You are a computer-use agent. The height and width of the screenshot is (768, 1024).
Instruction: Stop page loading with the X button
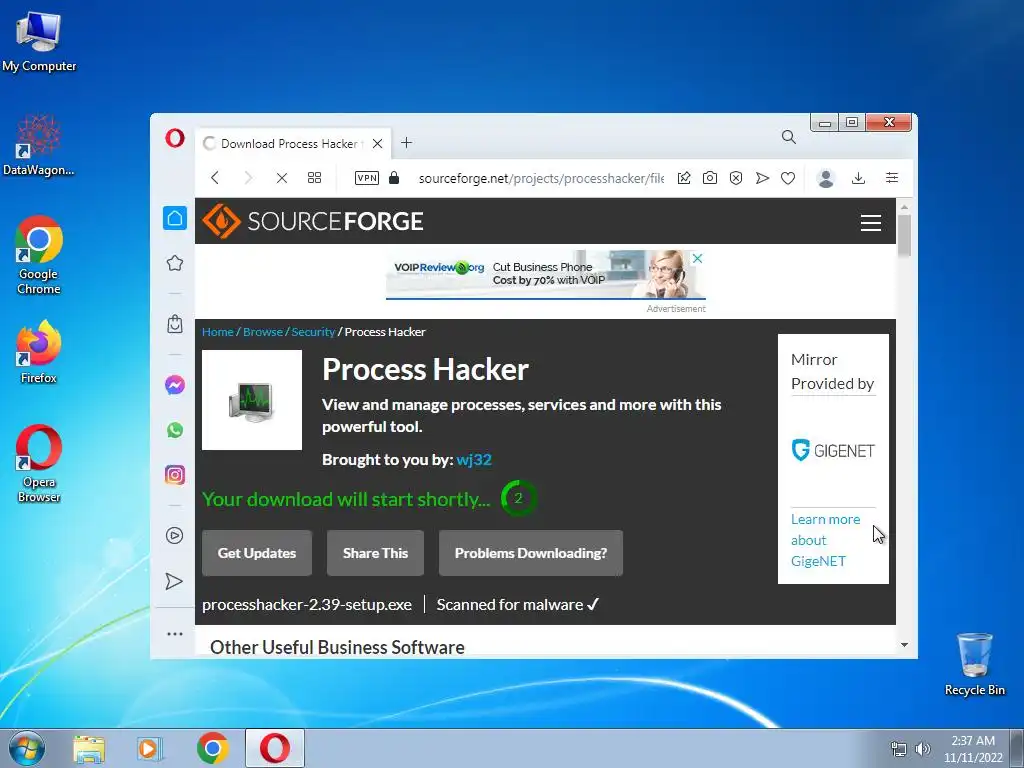[281, 178]
